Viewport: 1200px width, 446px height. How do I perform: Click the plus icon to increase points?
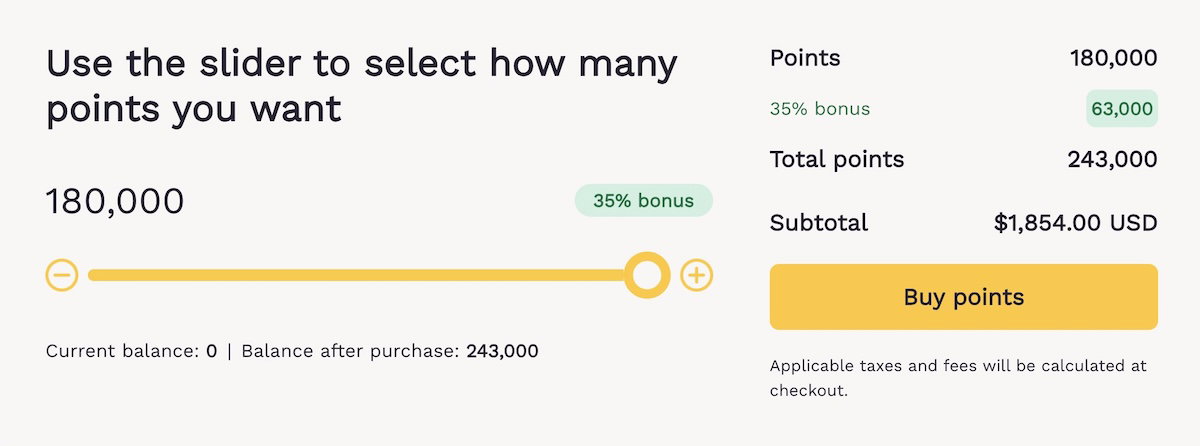696,275
